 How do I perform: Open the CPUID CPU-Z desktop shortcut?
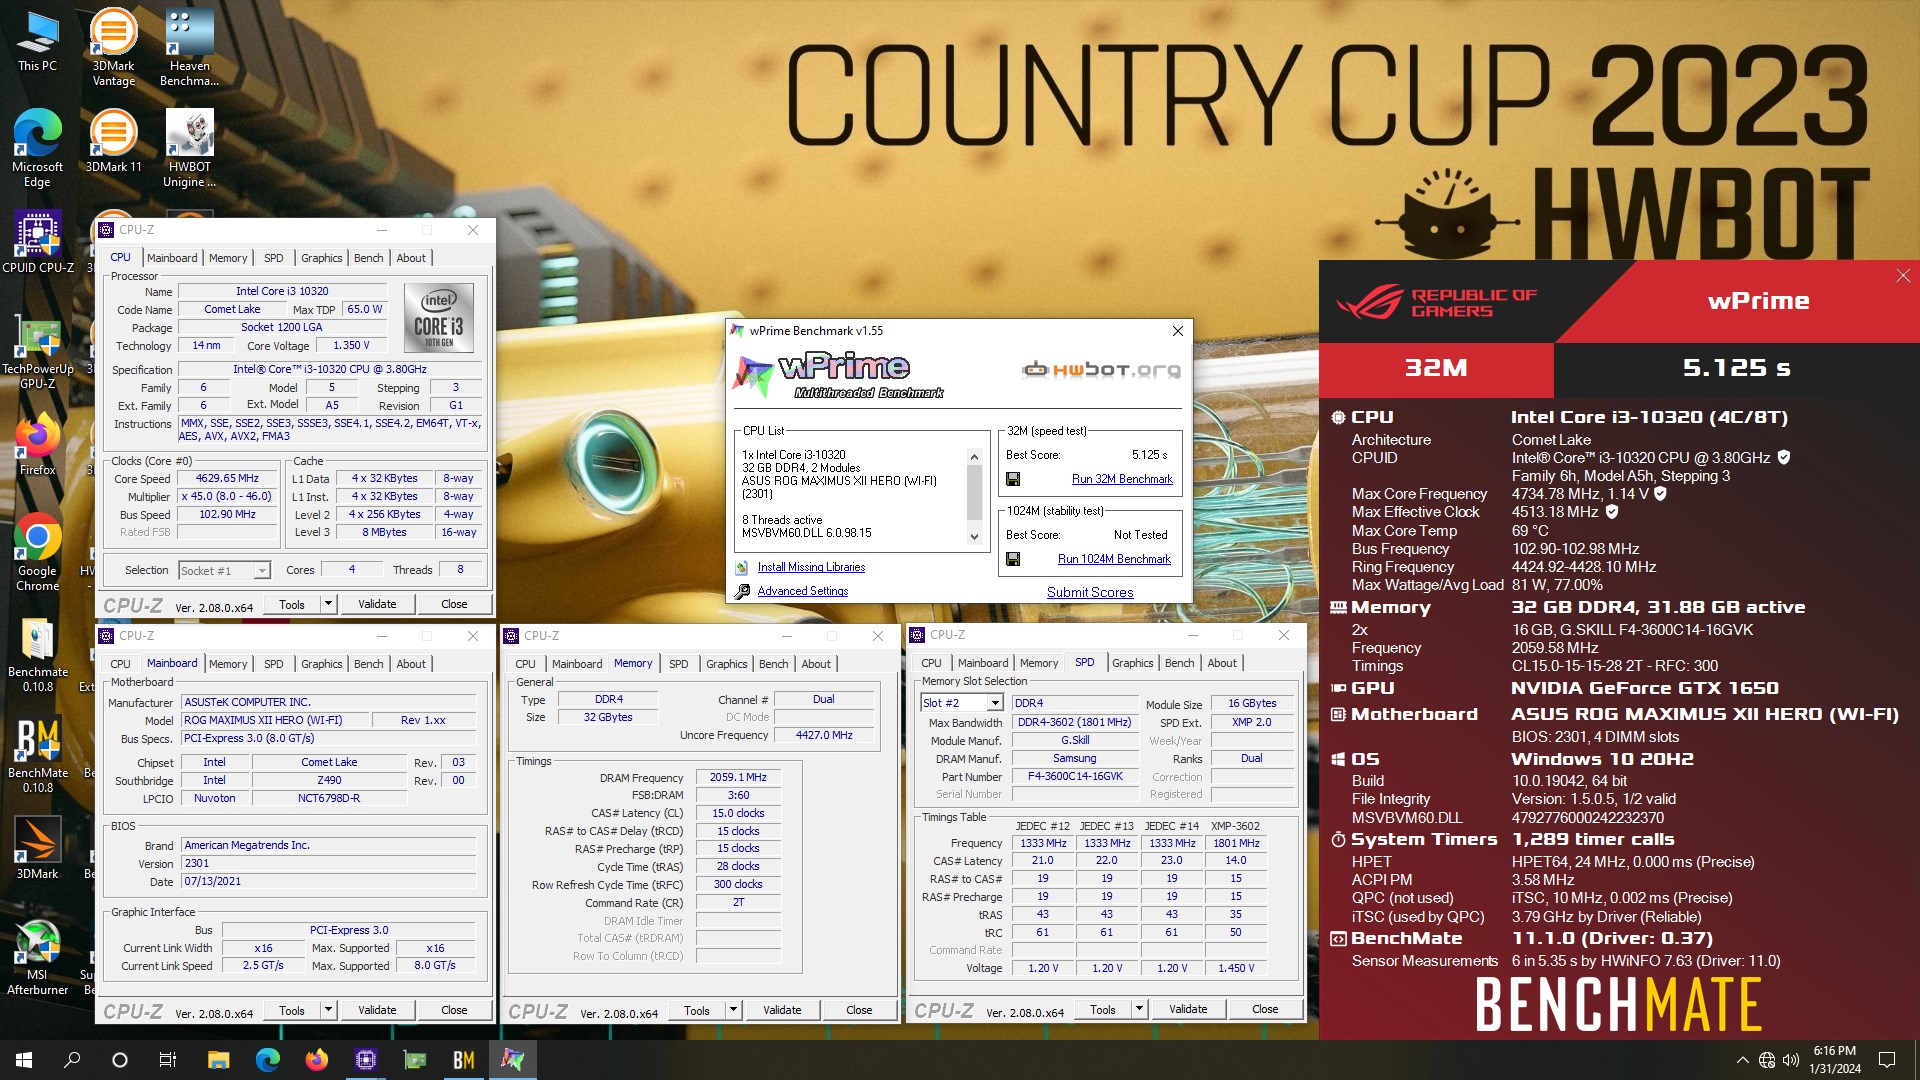[x=37, y=242]
